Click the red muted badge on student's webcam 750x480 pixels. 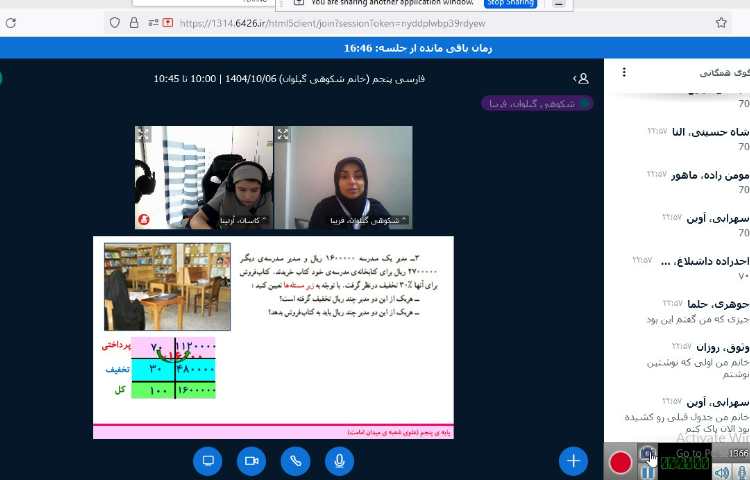(x=143, y=219)
